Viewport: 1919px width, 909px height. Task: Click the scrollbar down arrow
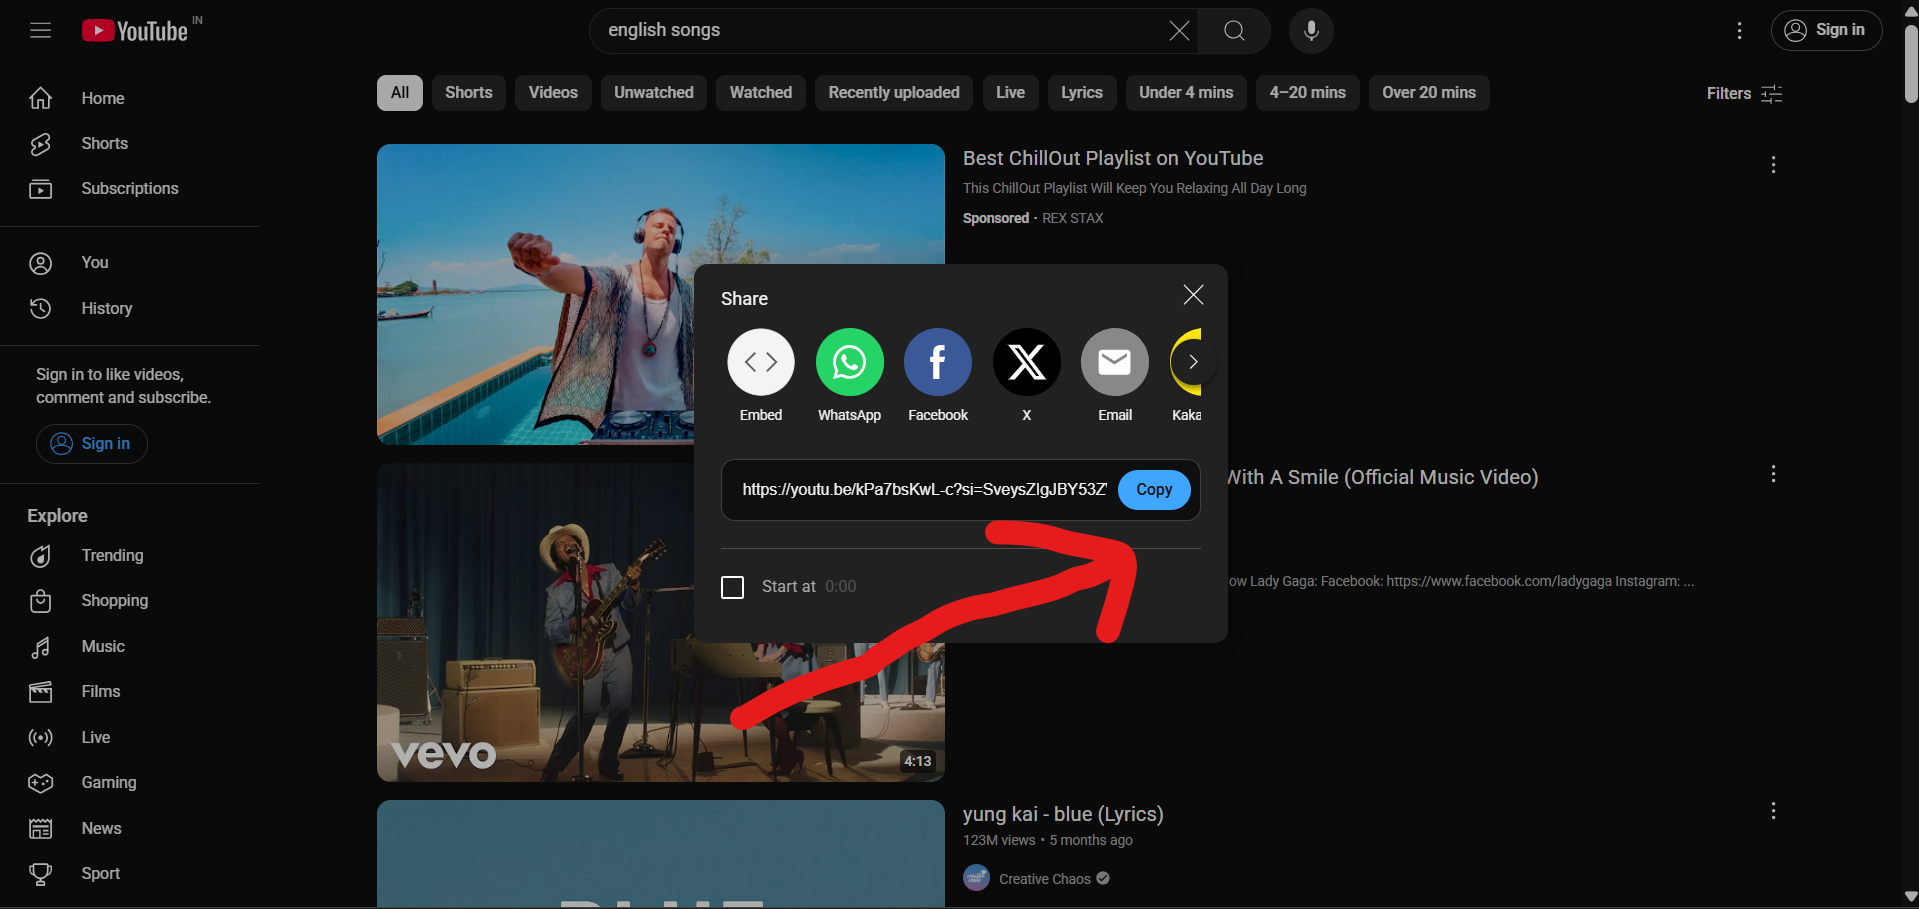click(1911, 897)
